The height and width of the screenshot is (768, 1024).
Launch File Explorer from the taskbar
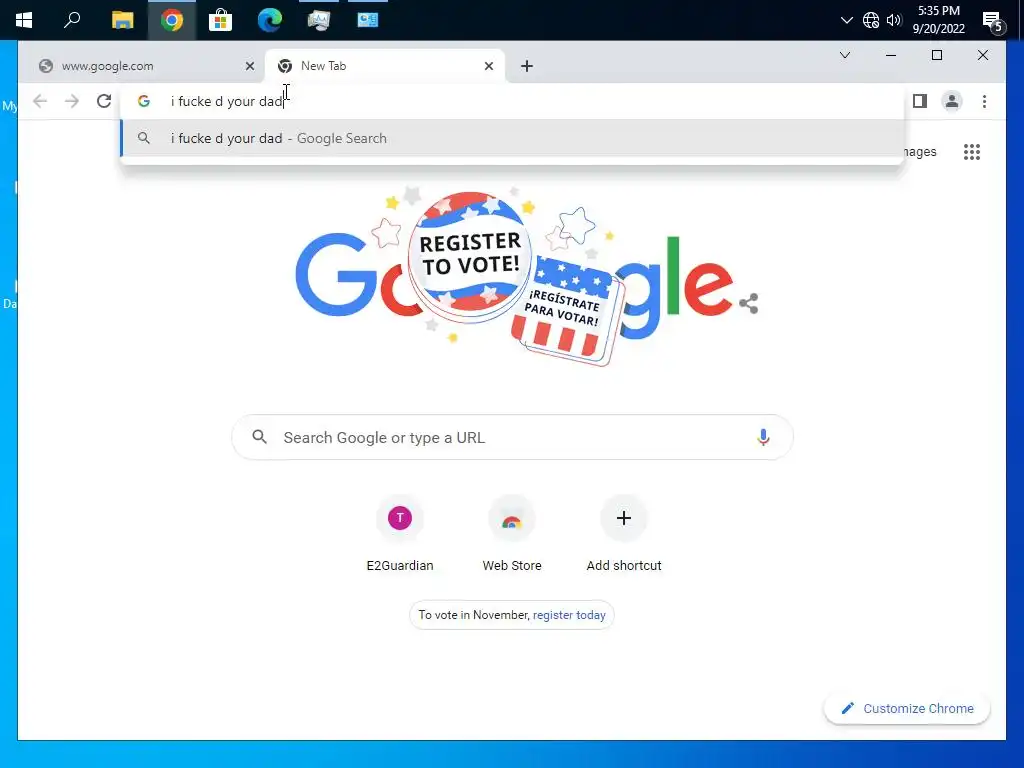122,20
